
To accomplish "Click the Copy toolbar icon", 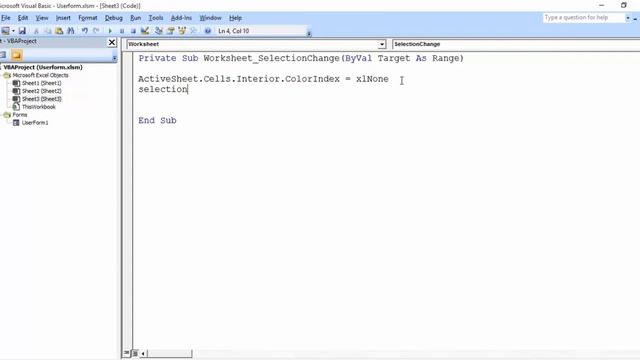I will [47, 31].
